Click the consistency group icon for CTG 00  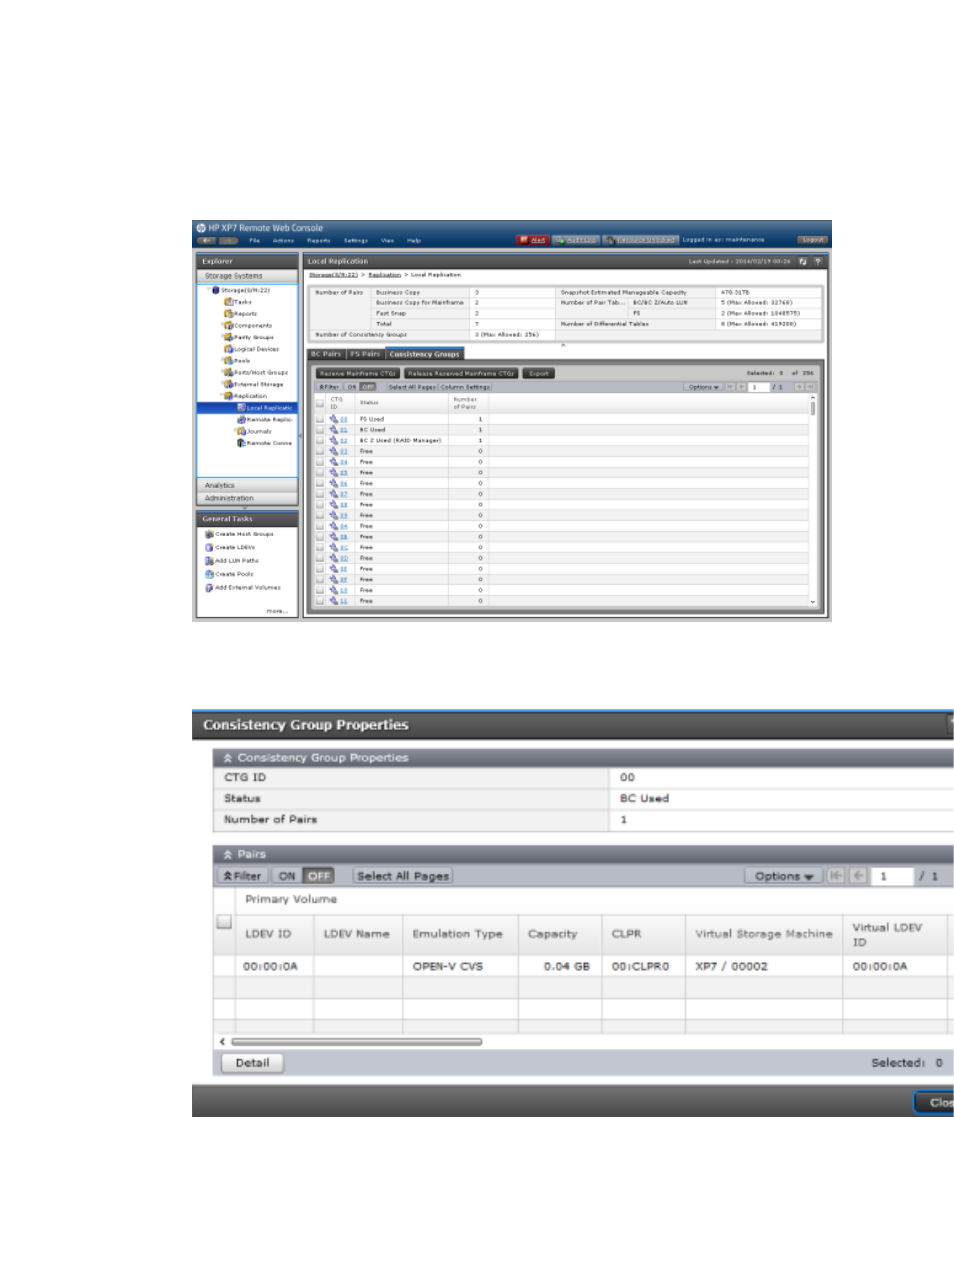click(x=334, y=419)
